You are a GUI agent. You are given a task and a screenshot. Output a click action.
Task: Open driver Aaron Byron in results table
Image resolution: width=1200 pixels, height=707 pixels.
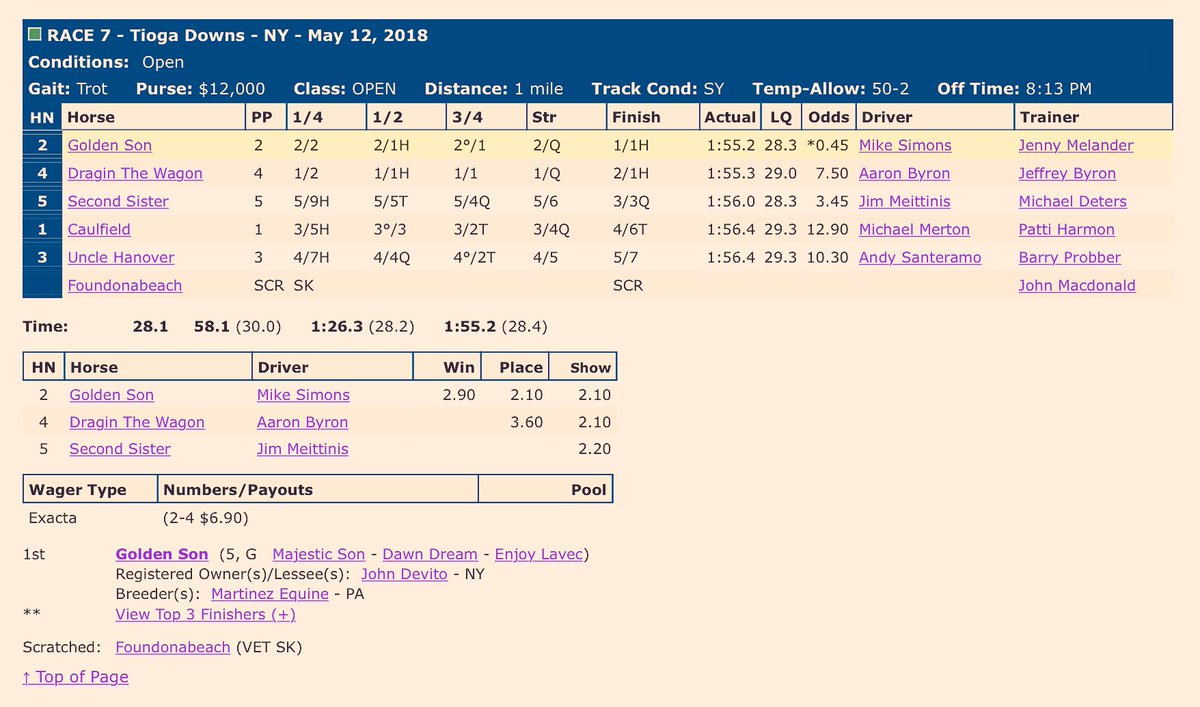(x=904, y=173)
